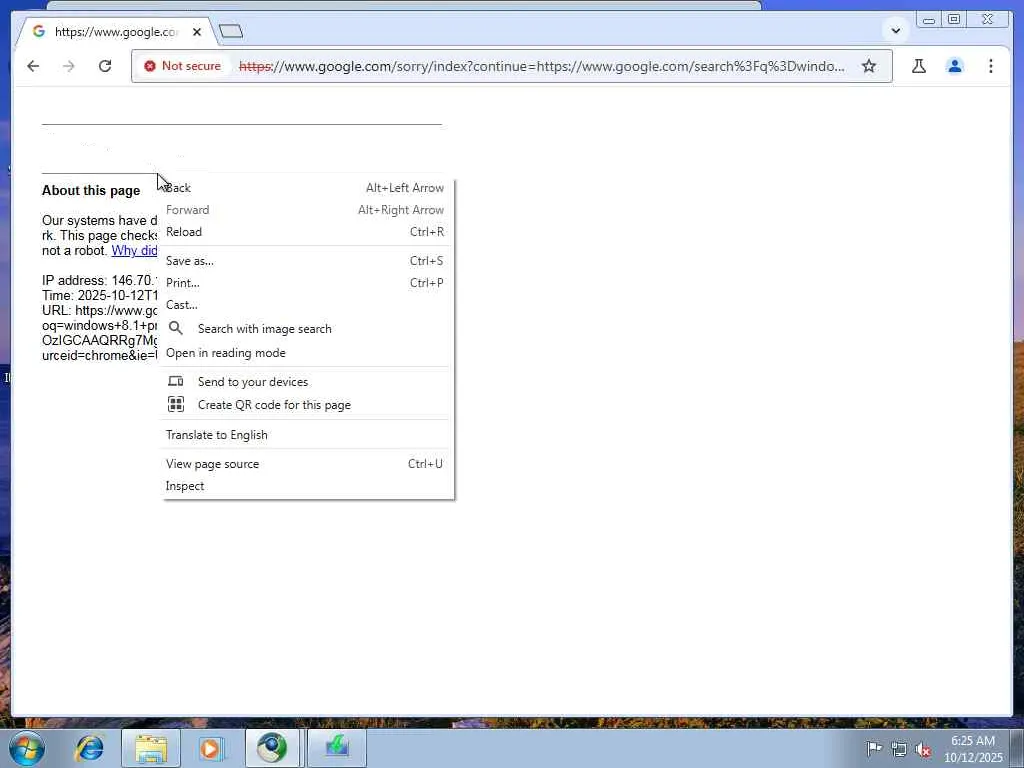This screenshot has width=1024, height=768.
Task: Go back with the browser back arrow
Action: tap(33, 66)
